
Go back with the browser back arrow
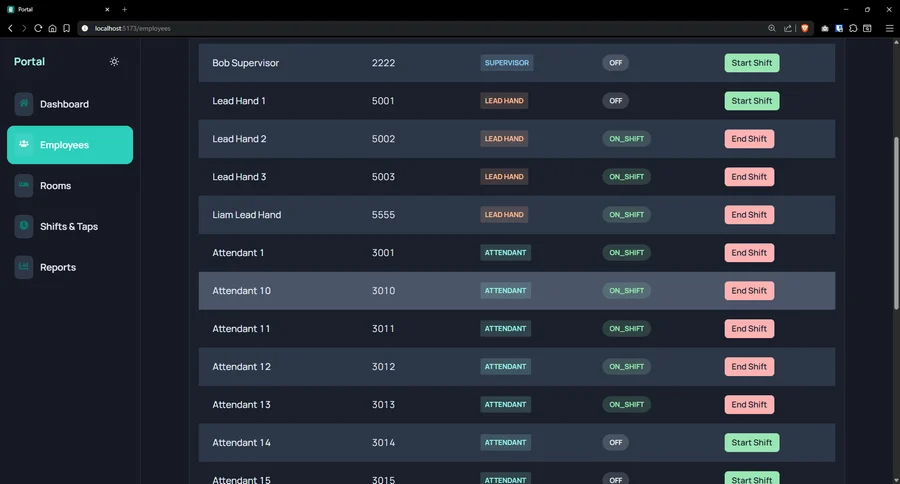click(x=10, y=28)
